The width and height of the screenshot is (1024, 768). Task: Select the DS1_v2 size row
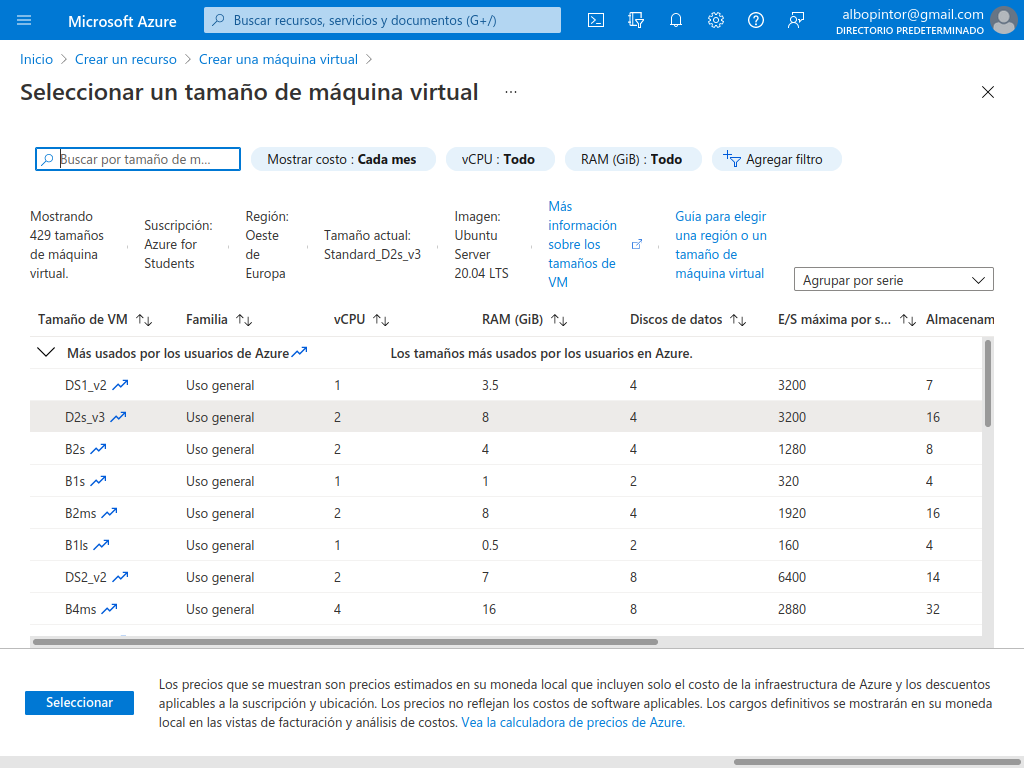[505, 385]
